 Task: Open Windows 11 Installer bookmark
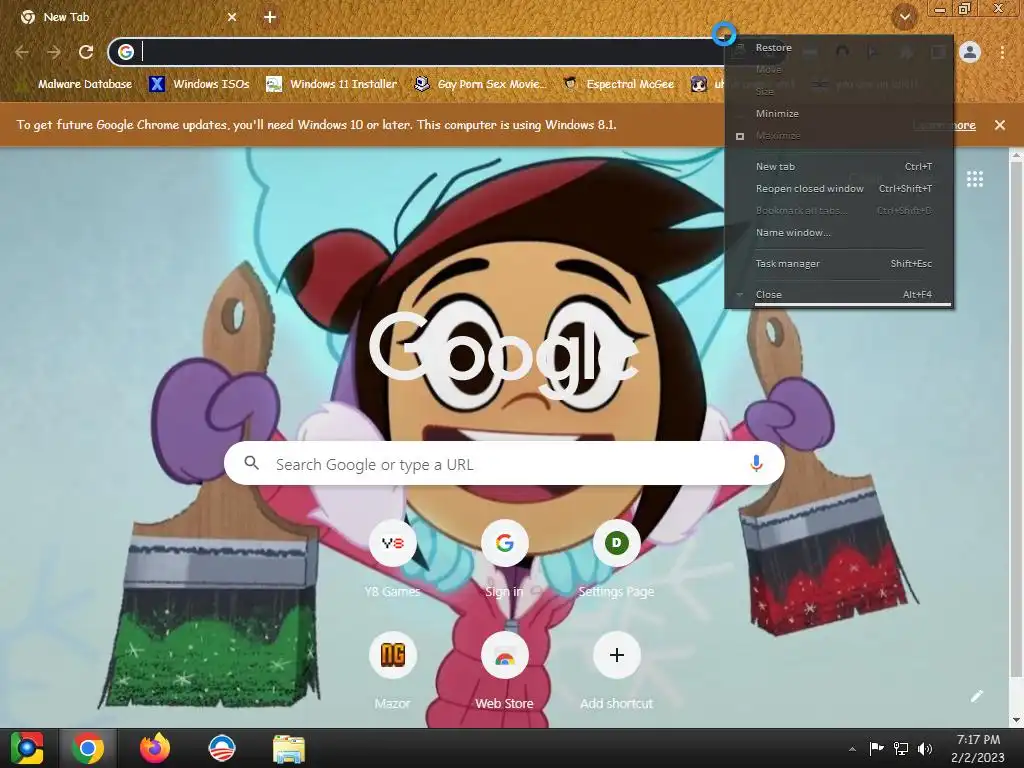coord(332,84)
